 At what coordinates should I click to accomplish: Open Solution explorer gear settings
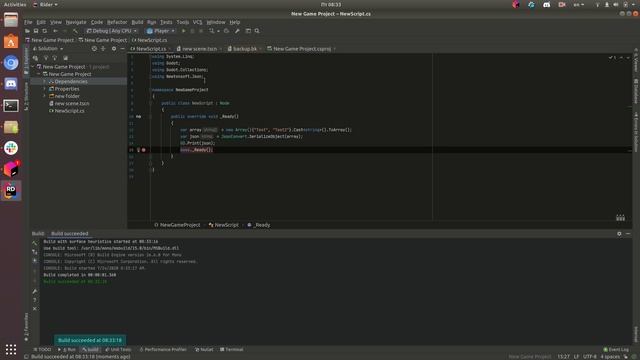point(114,49)
